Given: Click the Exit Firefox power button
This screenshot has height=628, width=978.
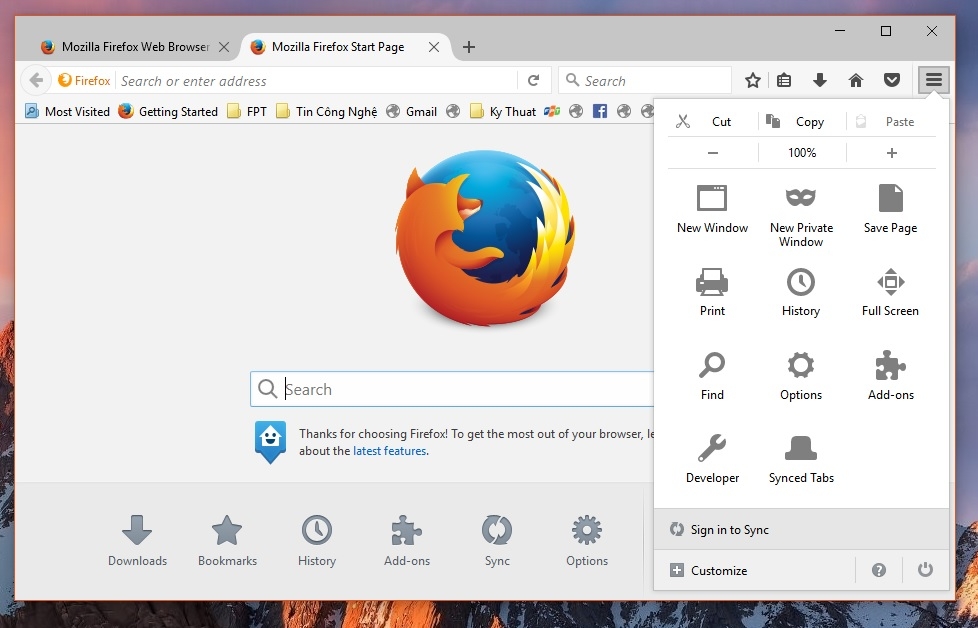Looking at the screenshot, I should pos(926,570).
